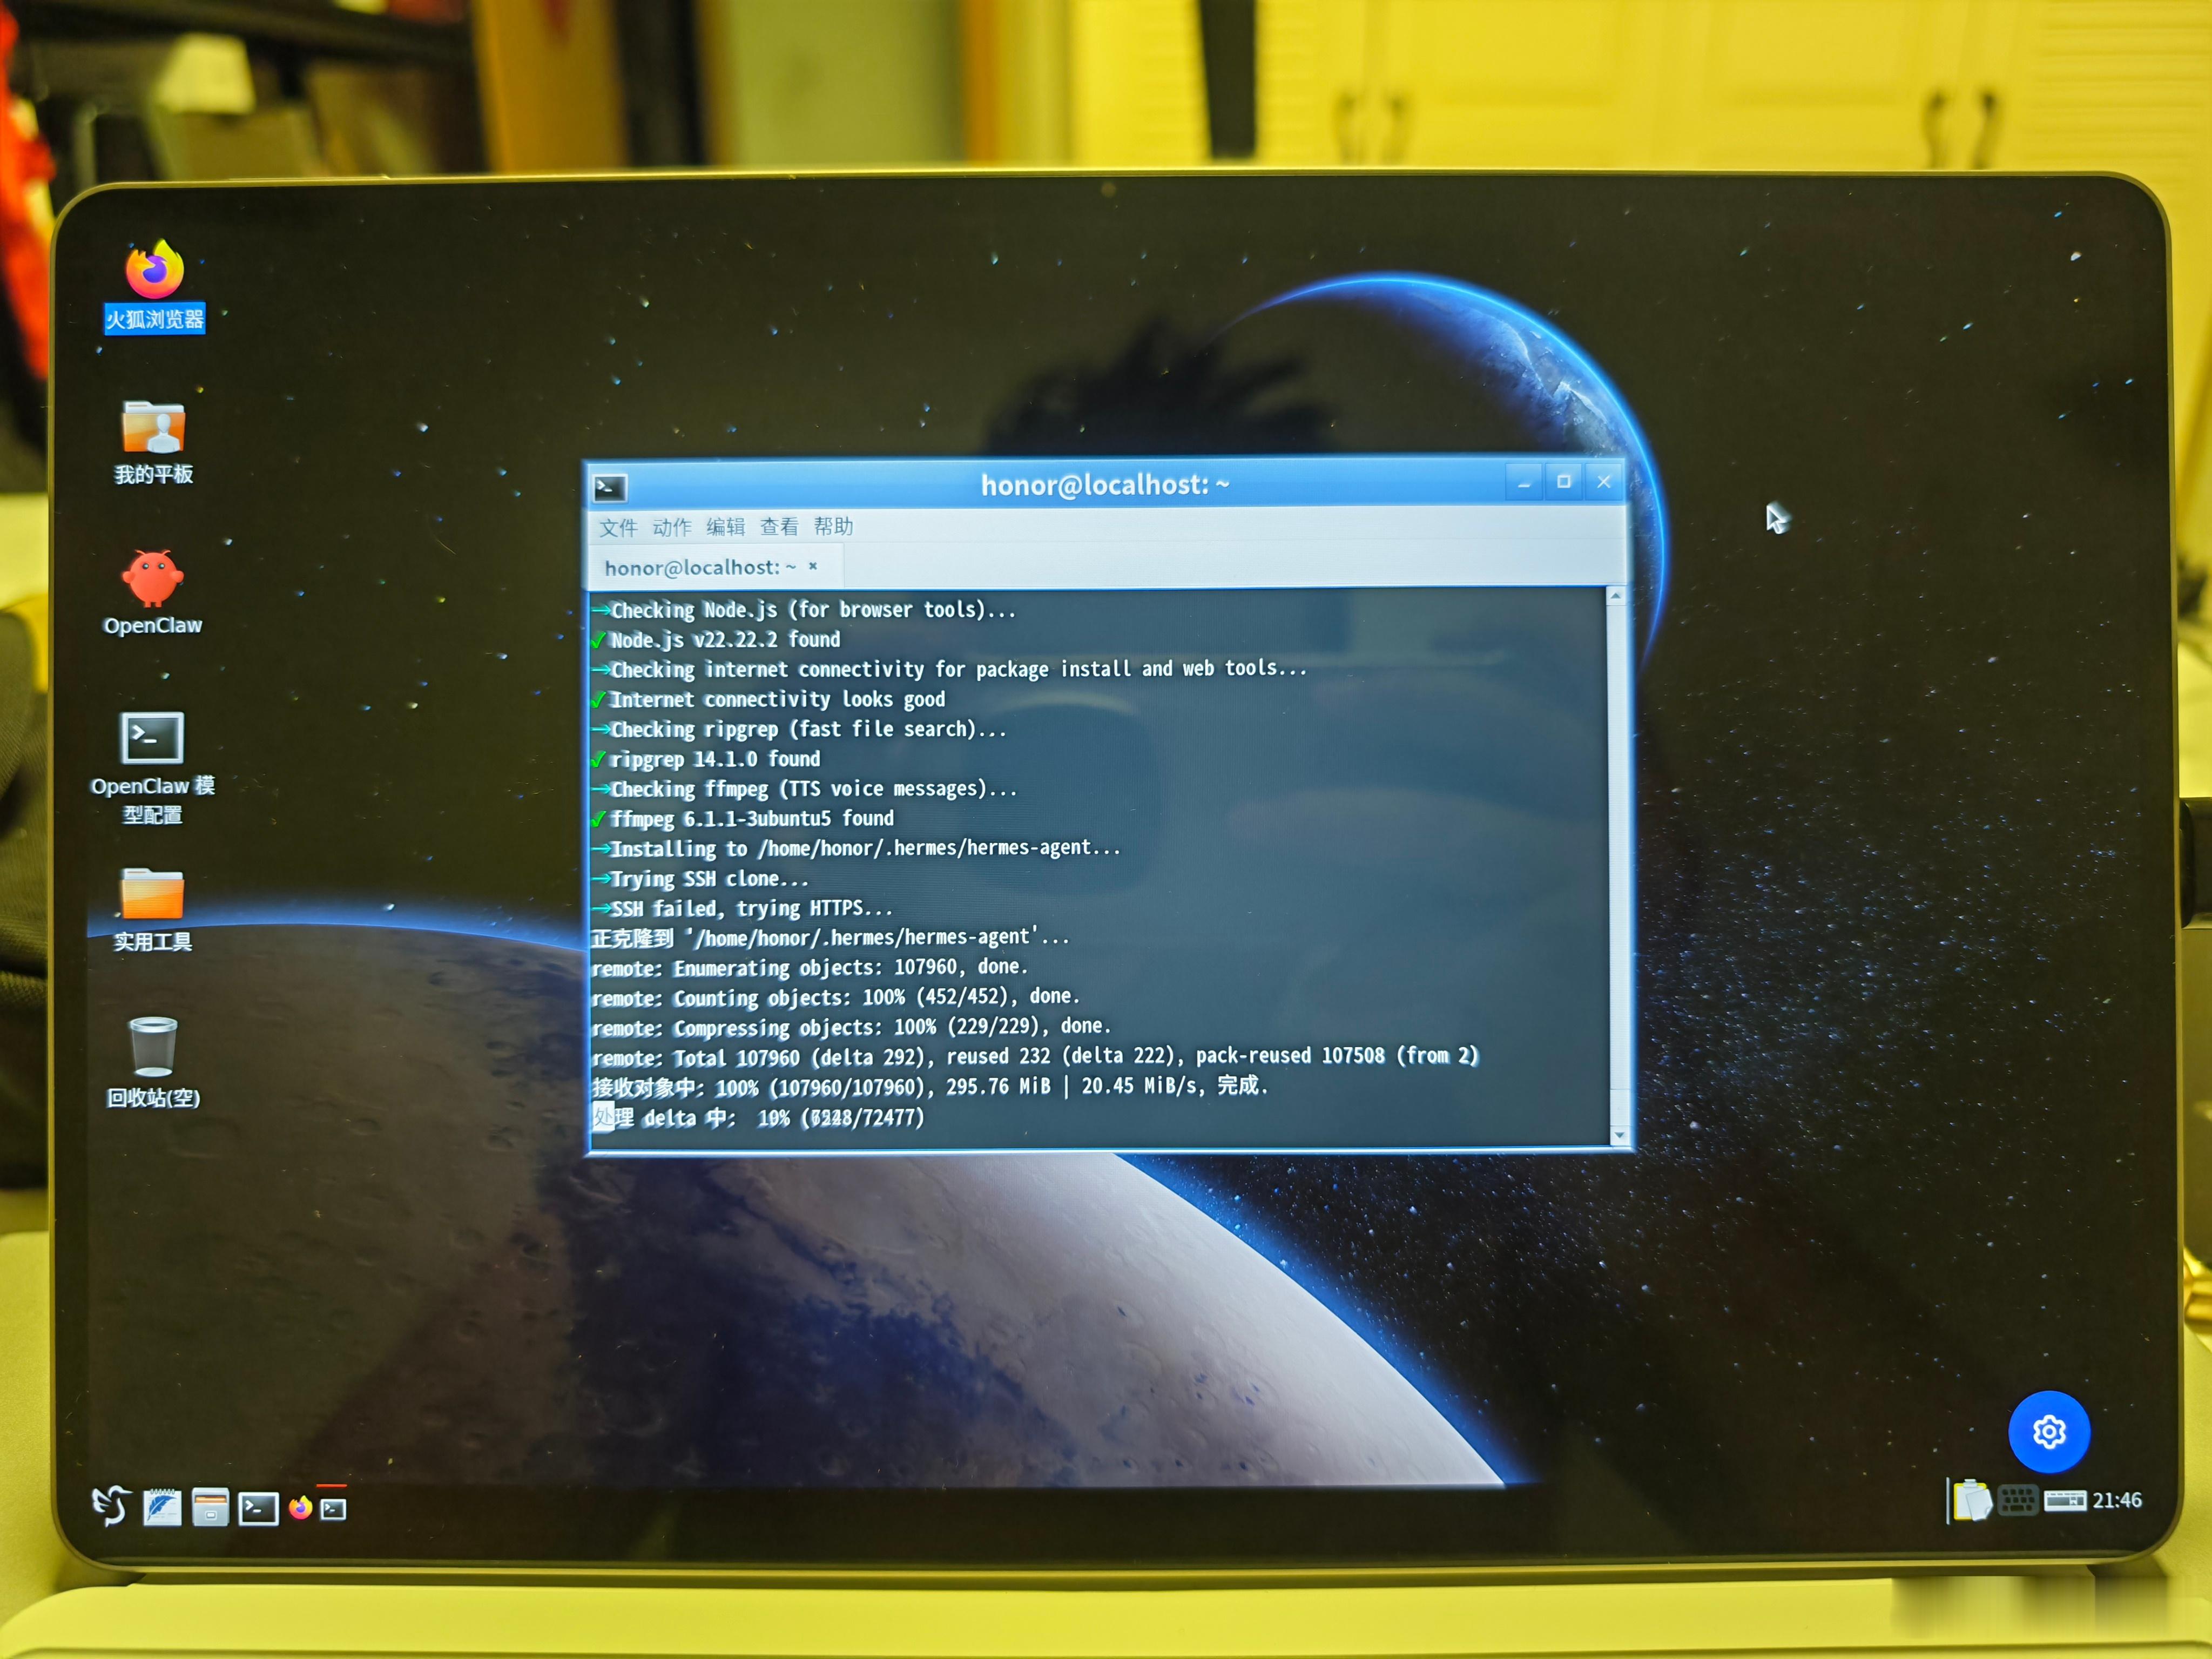The image size is (2212, 1659).
Task: Toggle the on-screen keyboard tray icon
Action: click(2017, 1501)
